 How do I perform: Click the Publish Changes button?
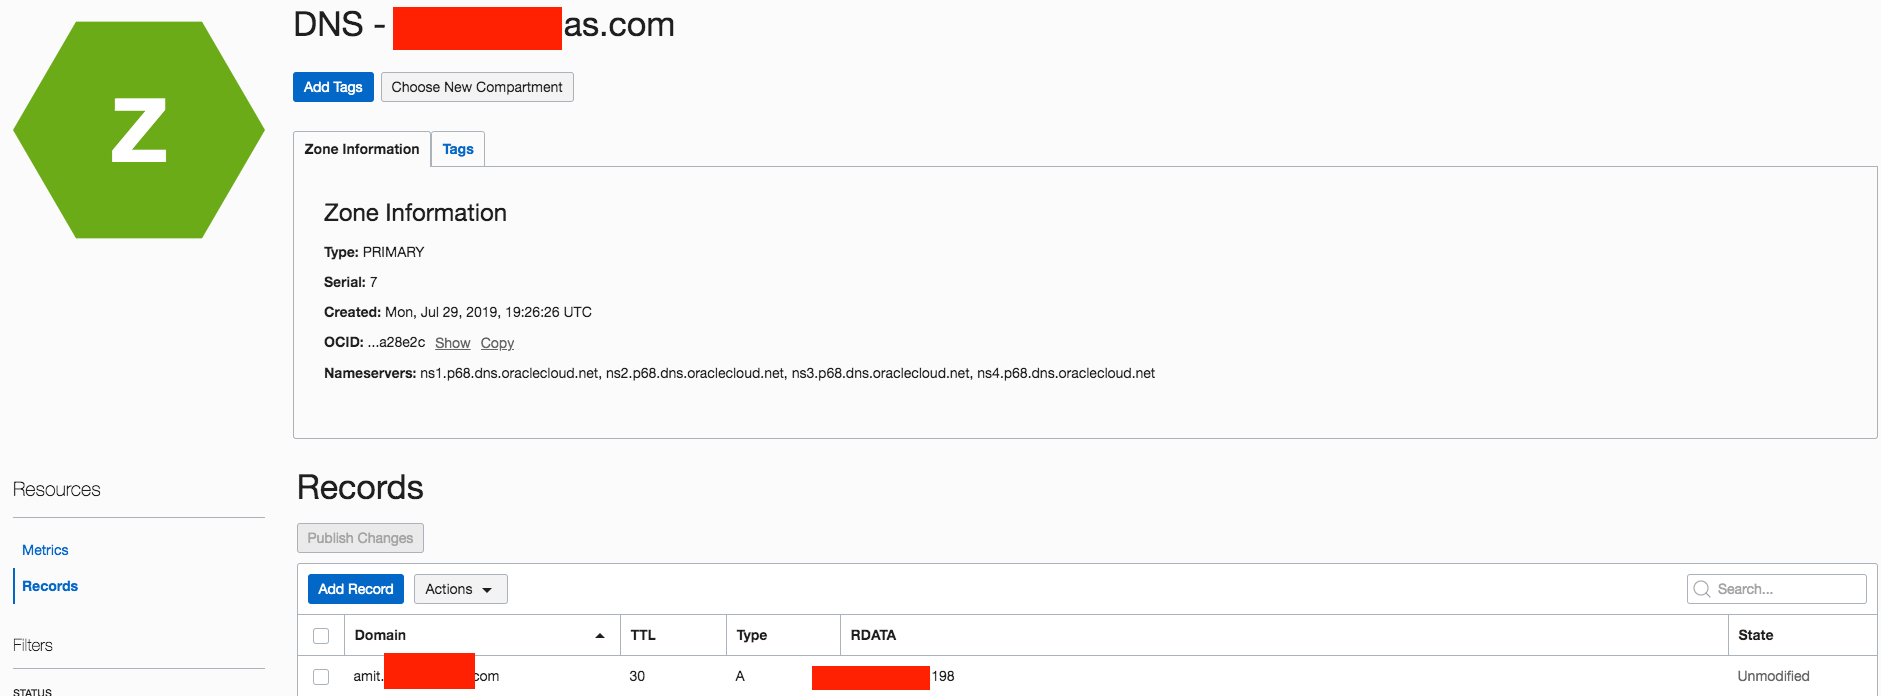360,538
